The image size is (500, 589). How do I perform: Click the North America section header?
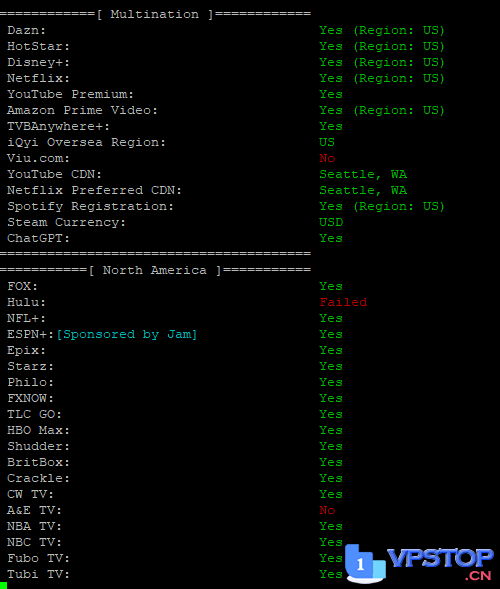pyautogui.click(x=155, y=270)
